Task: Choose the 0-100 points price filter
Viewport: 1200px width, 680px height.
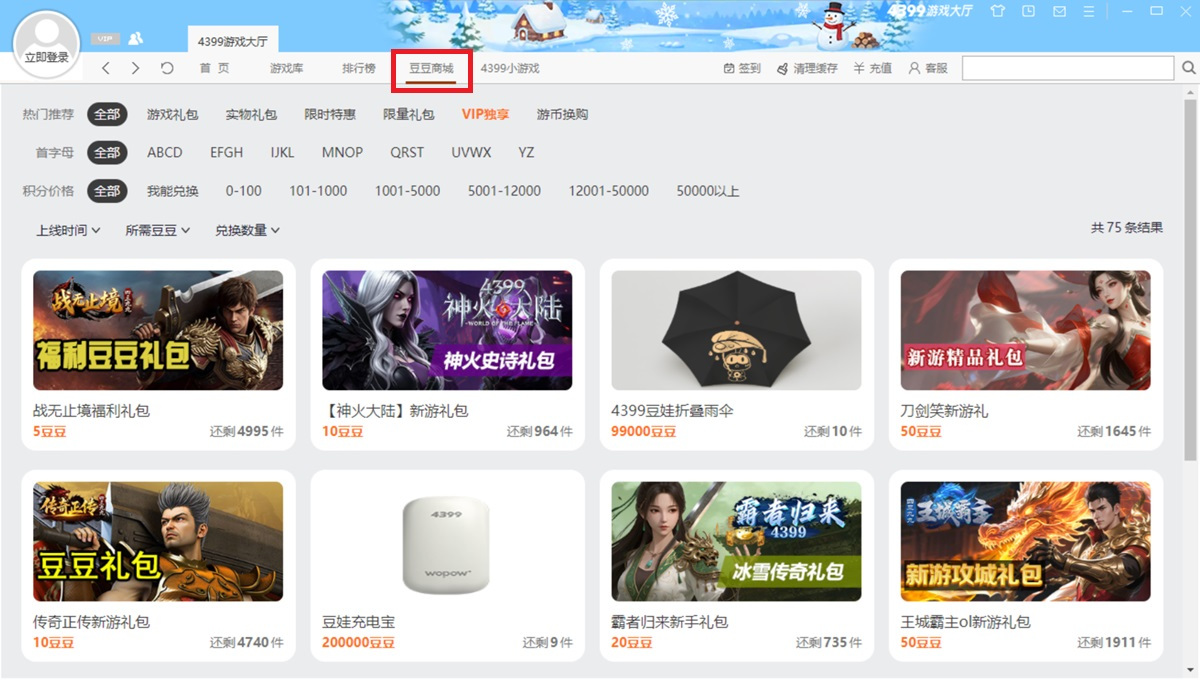Action: pos(243,191)
